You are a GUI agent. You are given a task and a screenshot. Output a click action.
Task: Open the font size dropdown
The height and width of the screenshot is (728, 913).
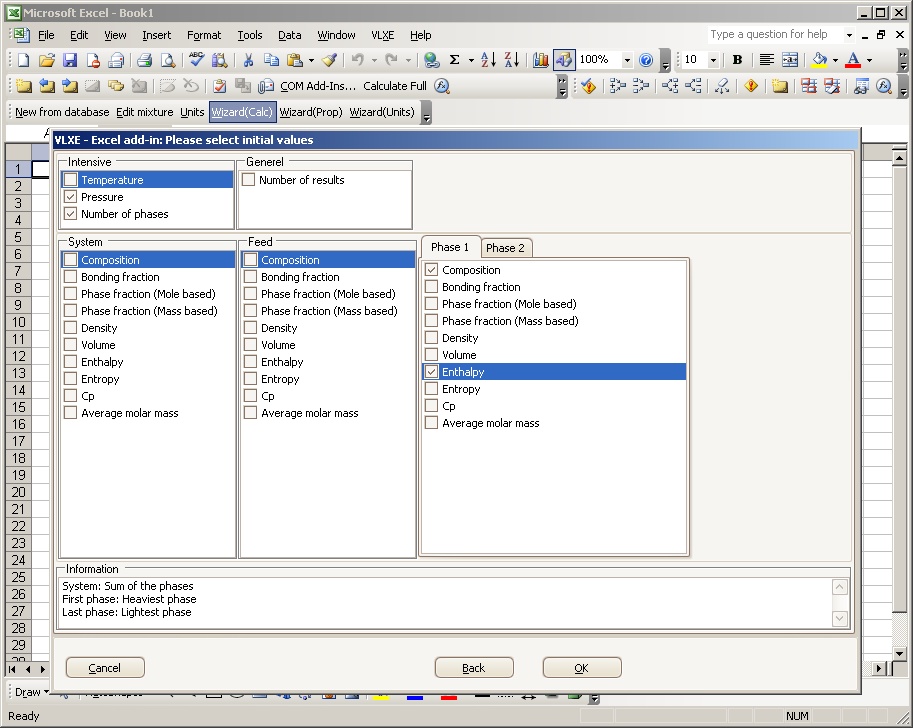point(713,60)
